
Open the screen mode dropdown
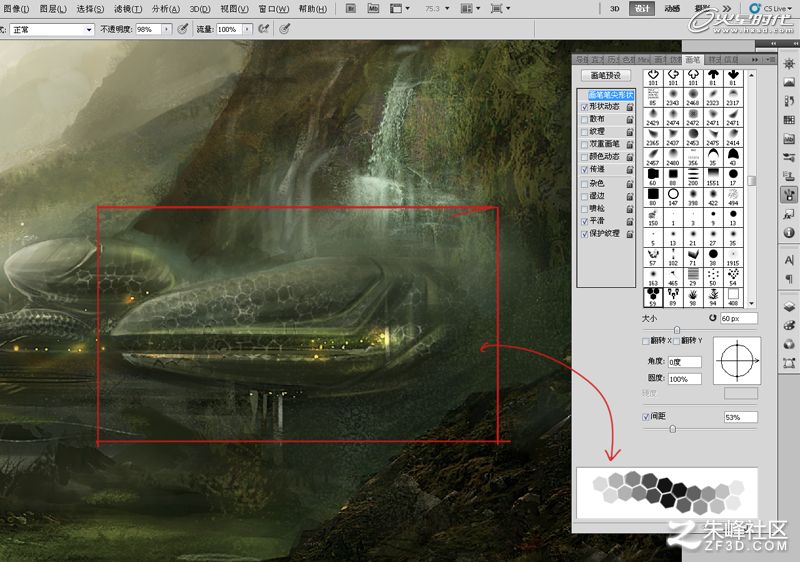(499, 9)
